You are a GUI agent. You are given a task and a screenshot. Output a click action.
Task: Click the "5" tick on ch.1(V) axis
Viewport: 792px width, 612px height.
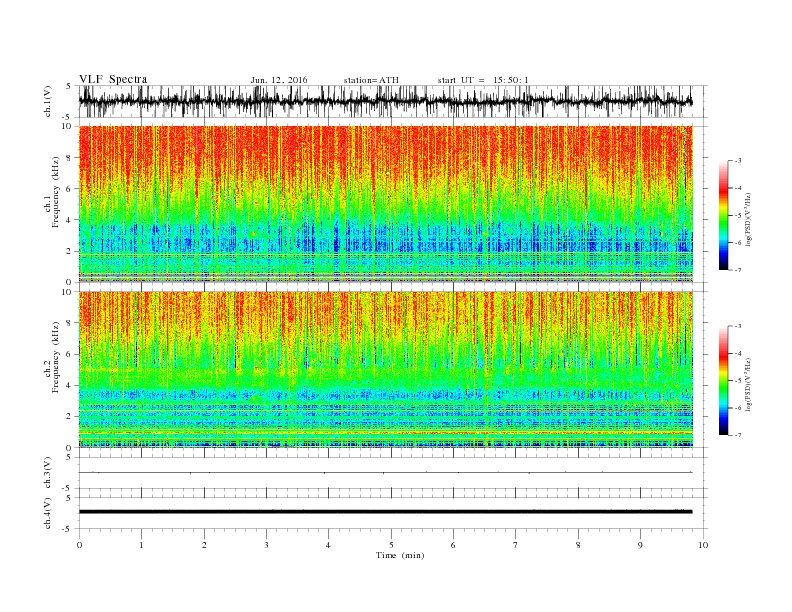[x=69, y=86]
